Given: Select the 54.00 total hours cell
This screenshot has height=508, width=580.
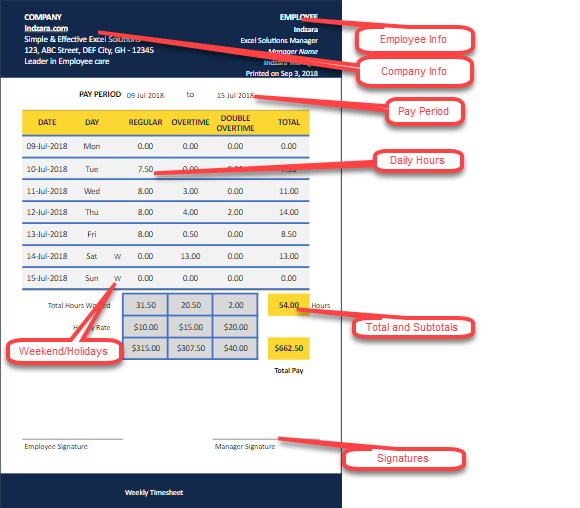Looking at the screenshot, I should [289, 305].
